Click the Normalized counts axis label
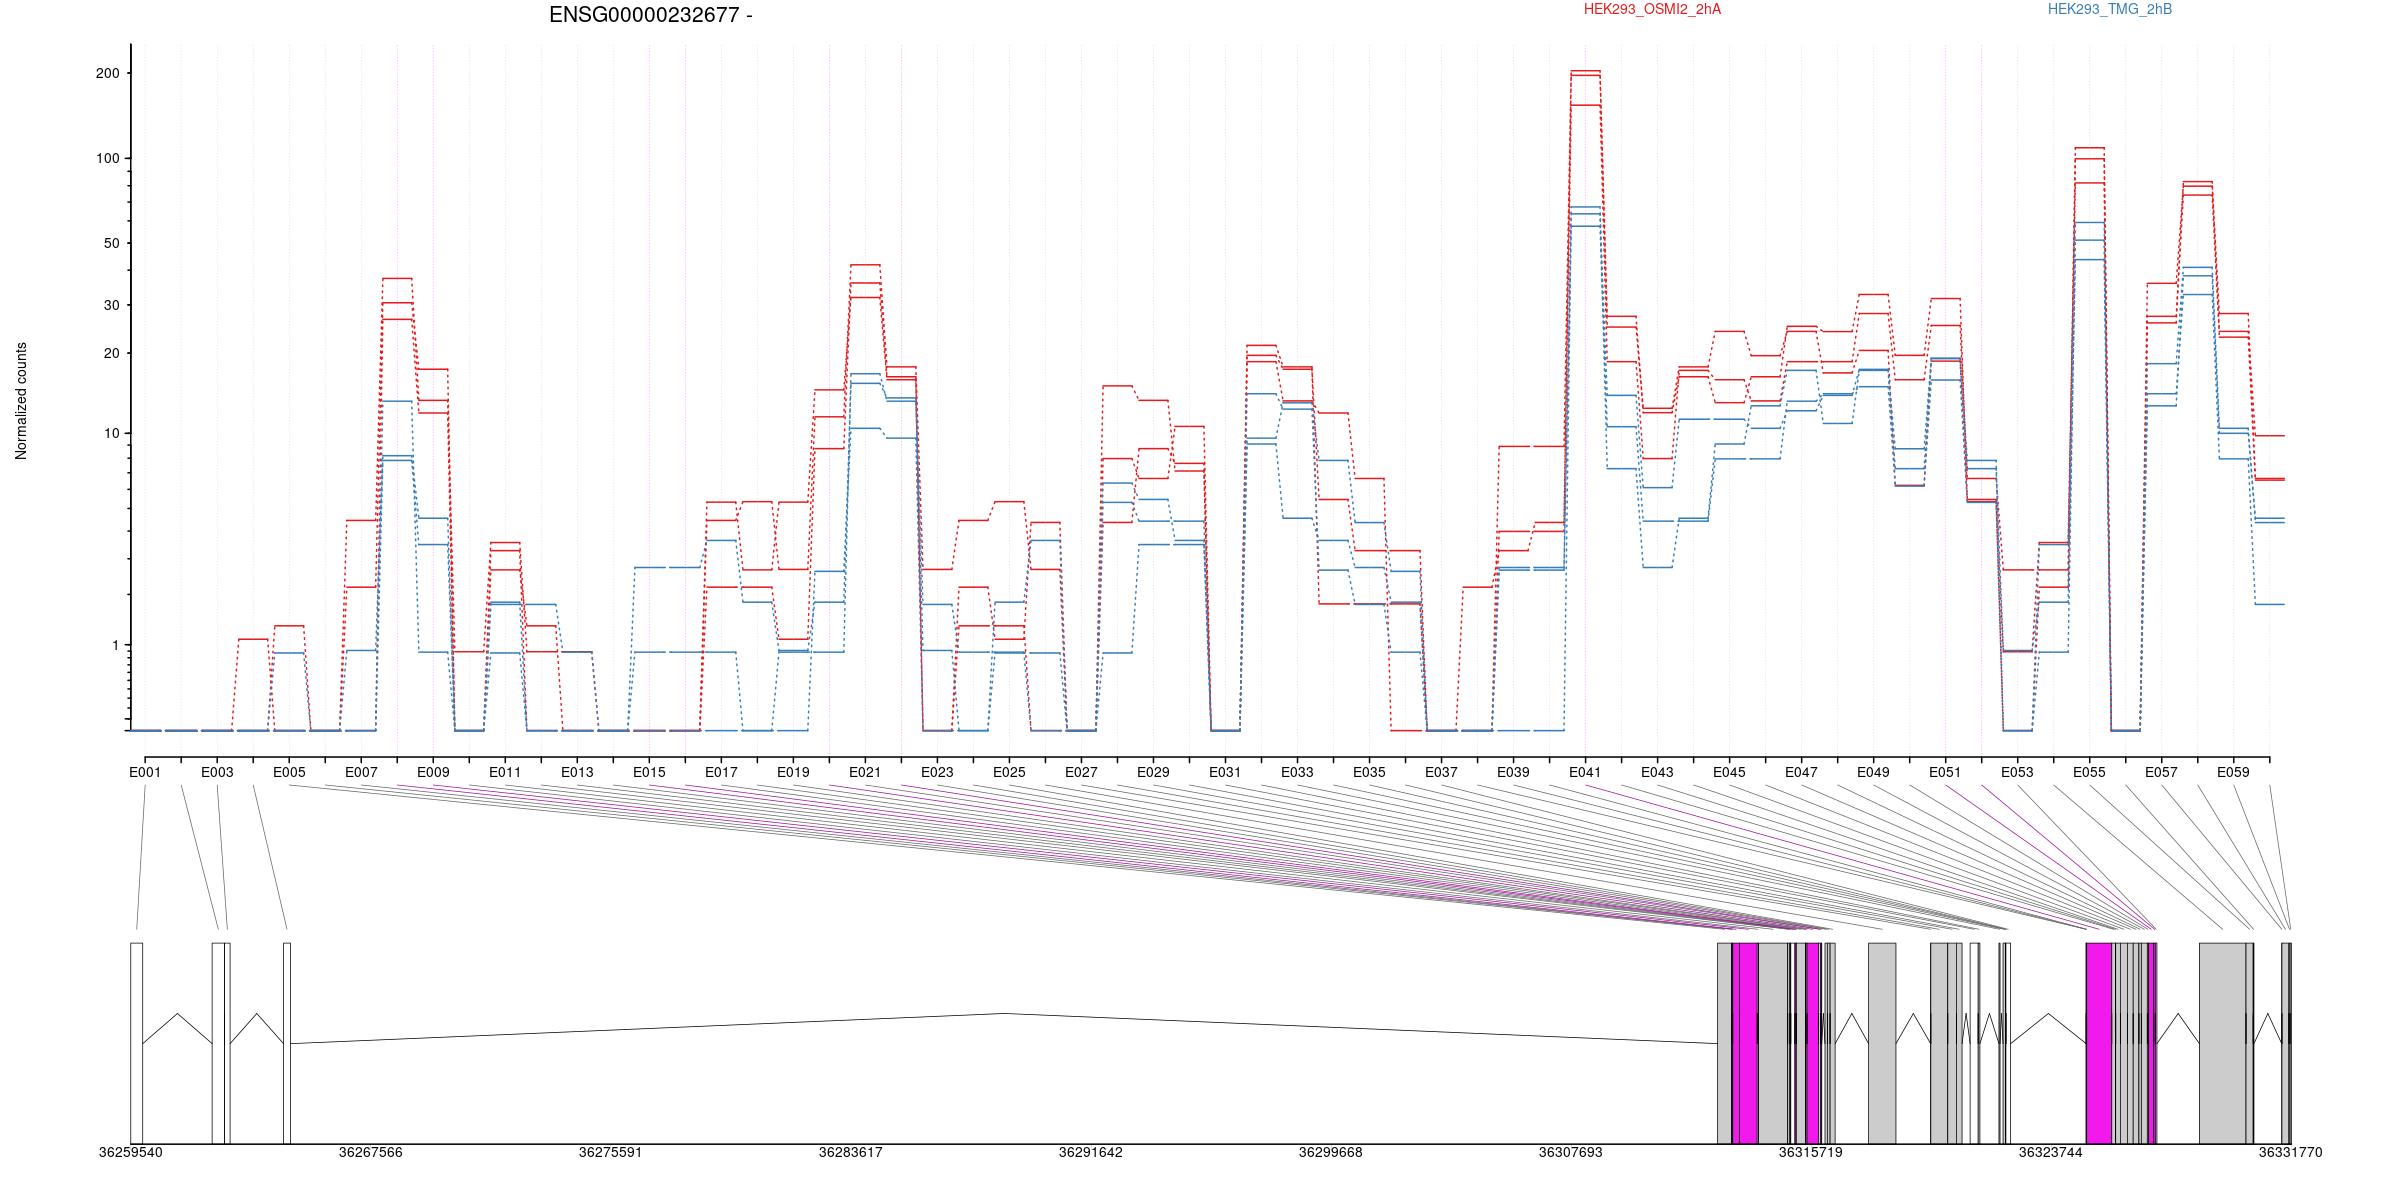Viewport: 2400px width, 1200px height. pyautogui.click(x=21, y=401)
